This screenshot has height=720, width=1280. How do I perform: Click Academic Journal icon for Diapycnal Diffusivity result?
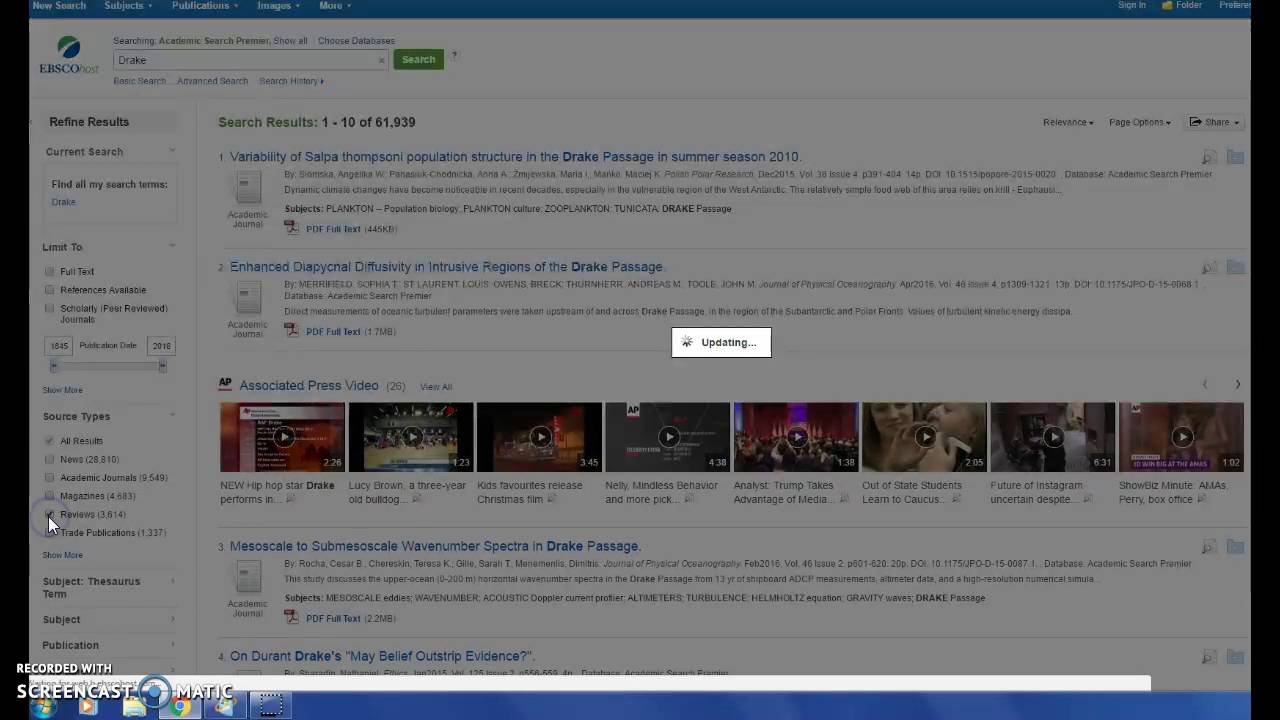[247, 298]
